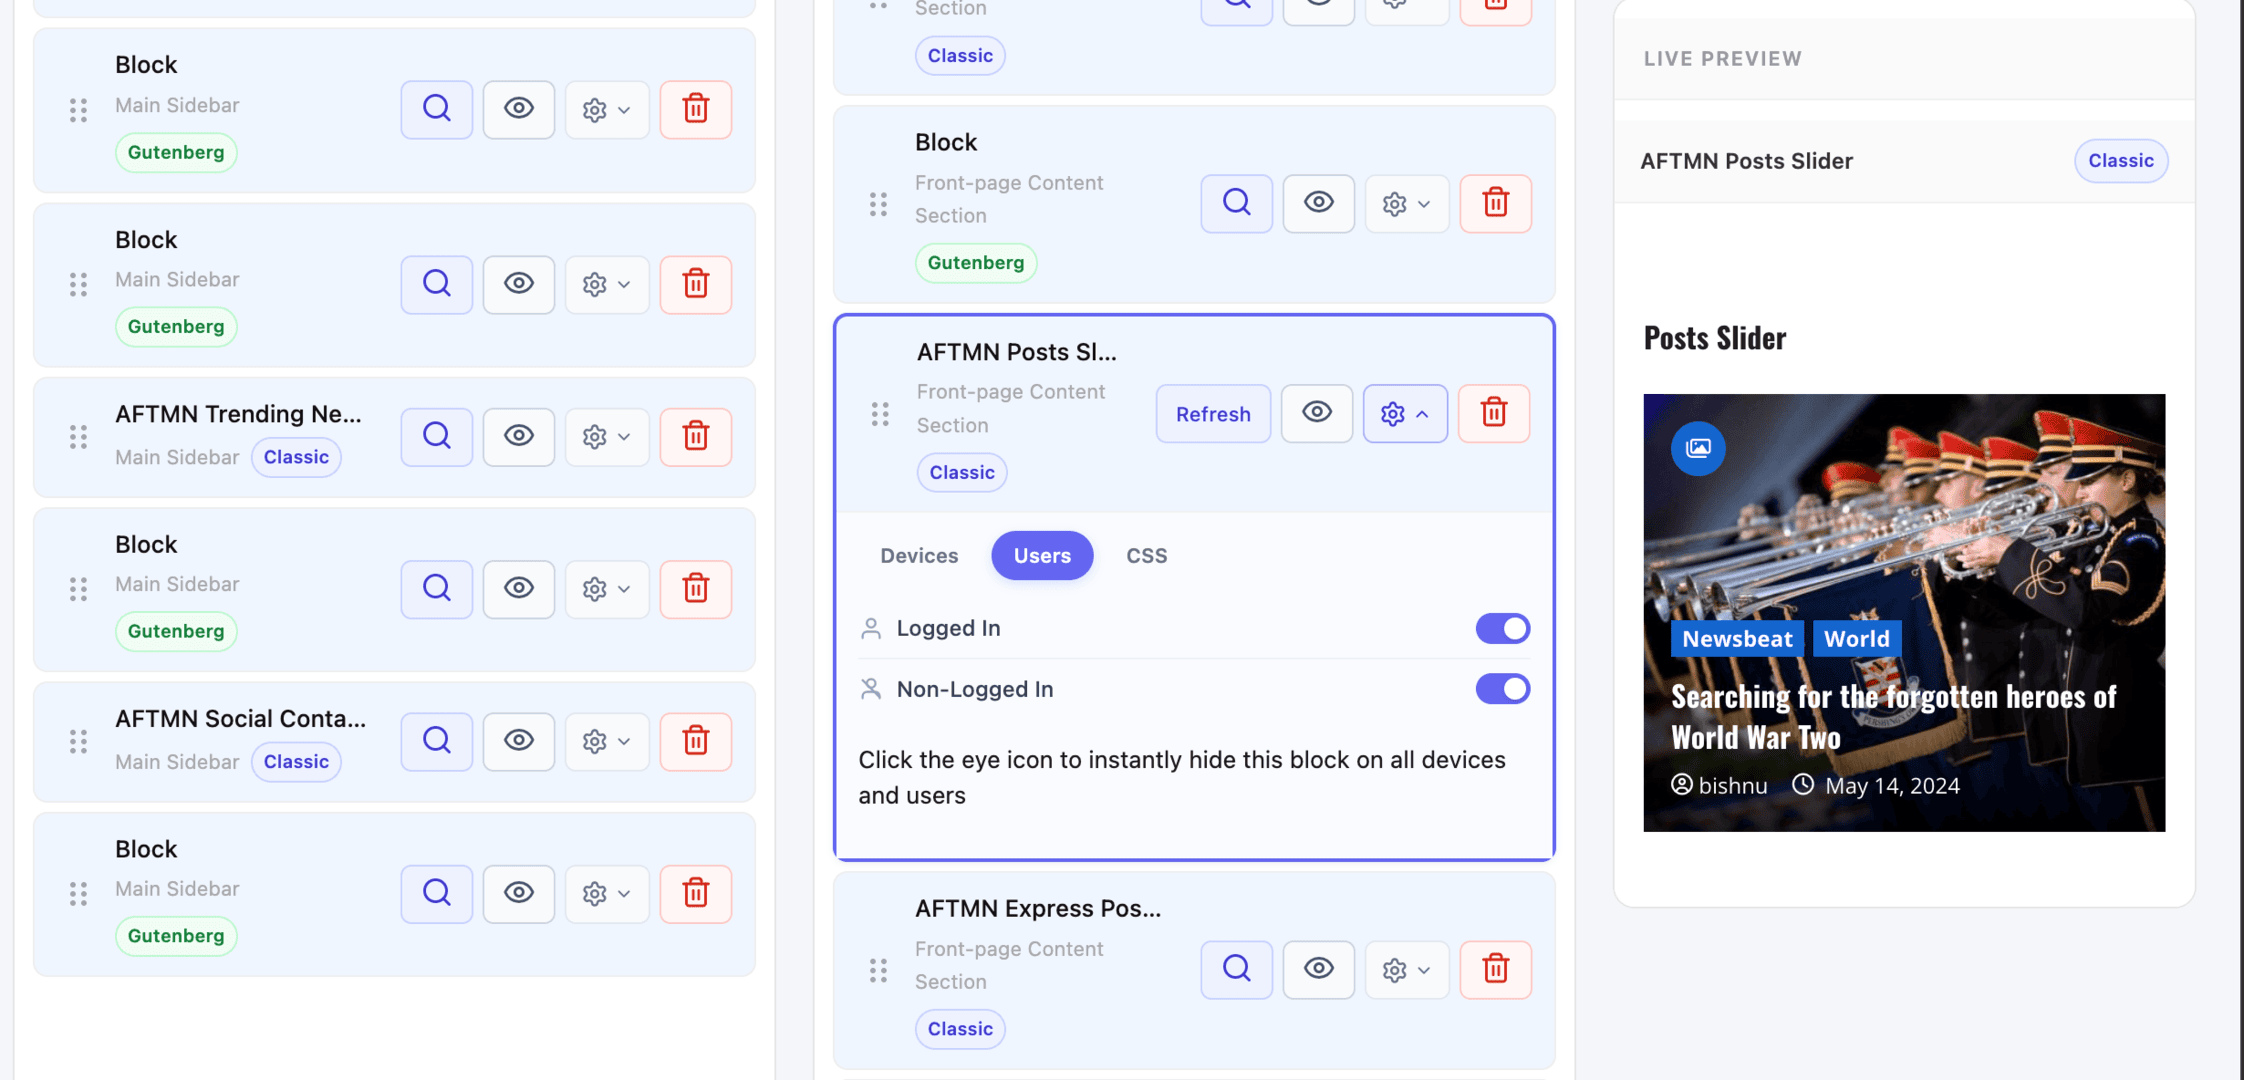Select the Users tab
Viewport: 2244px width, 1080px height.
pyautogui.click(x=1042, y=556)
